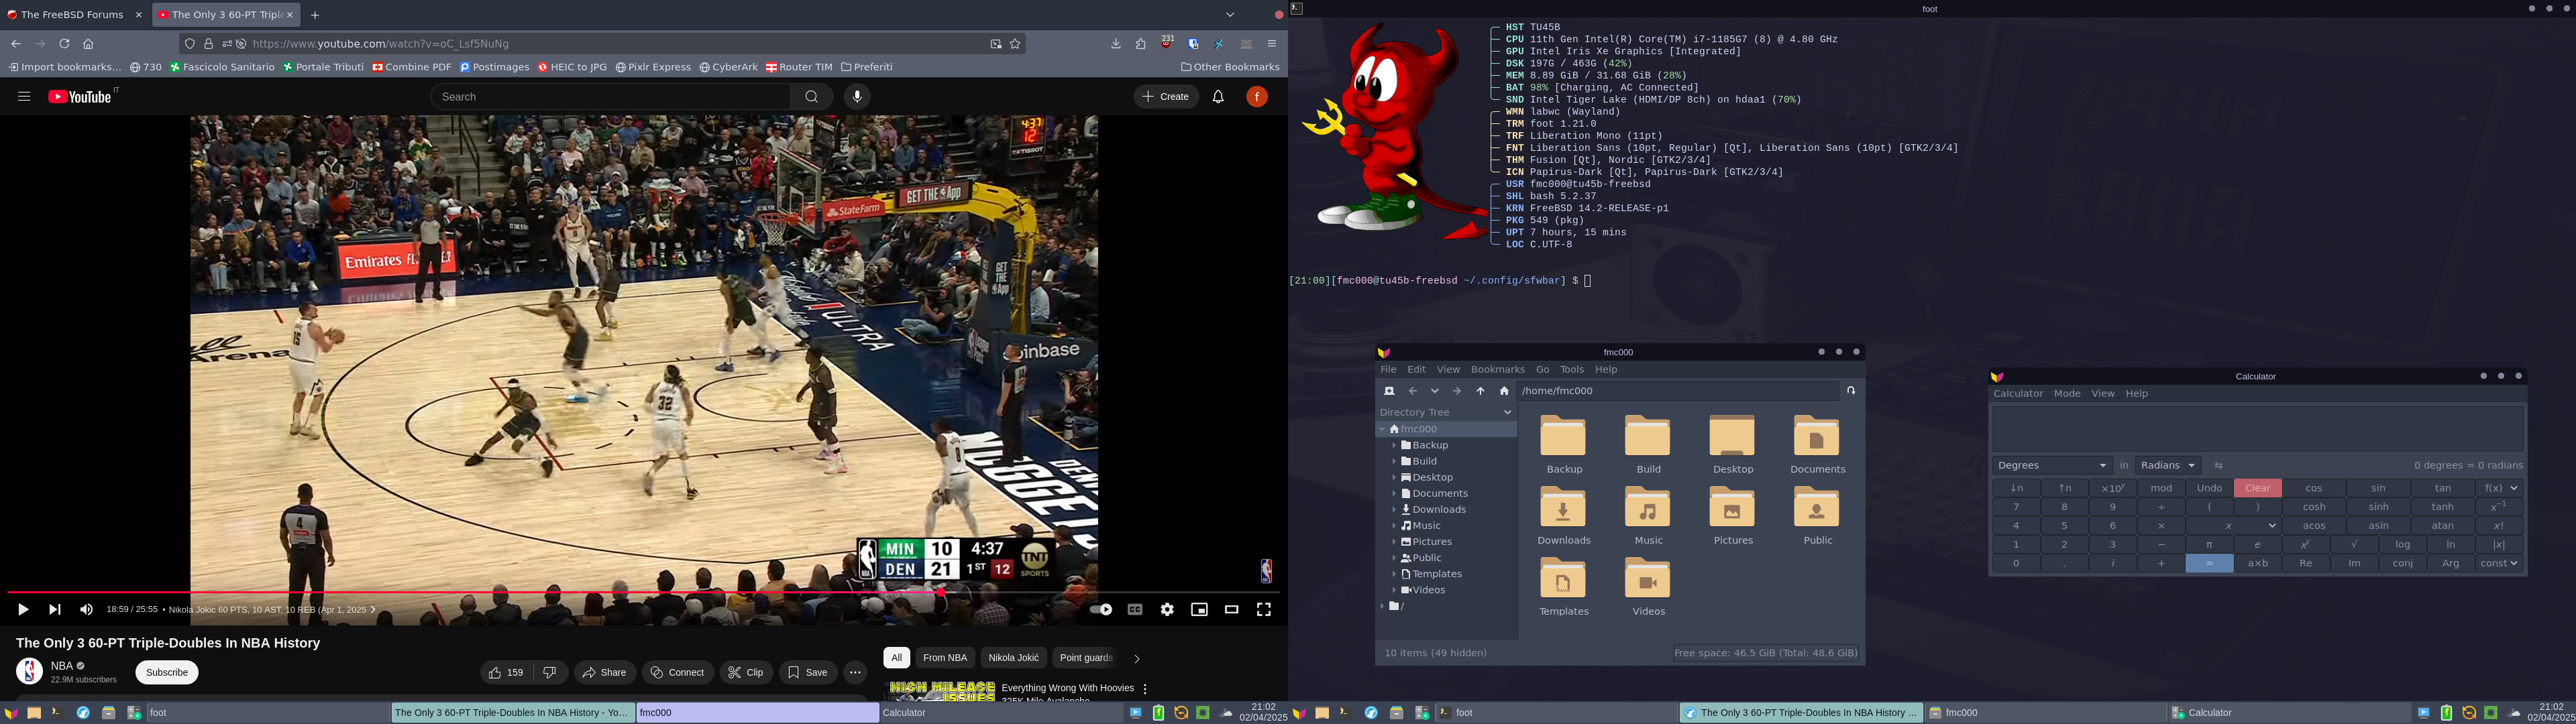Swap the calculator conversion units
The image size is (2576, 724).
point(2218,466)
